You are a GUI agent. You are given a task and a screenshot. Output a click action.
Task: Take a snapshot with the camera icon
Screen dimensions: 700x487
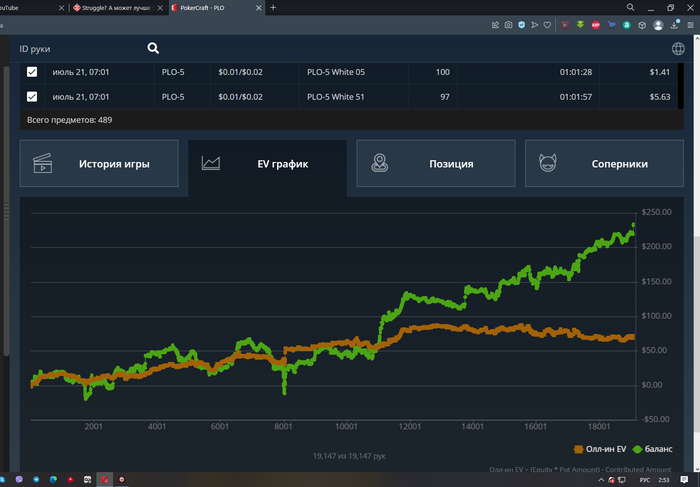(x=508, y=25)
